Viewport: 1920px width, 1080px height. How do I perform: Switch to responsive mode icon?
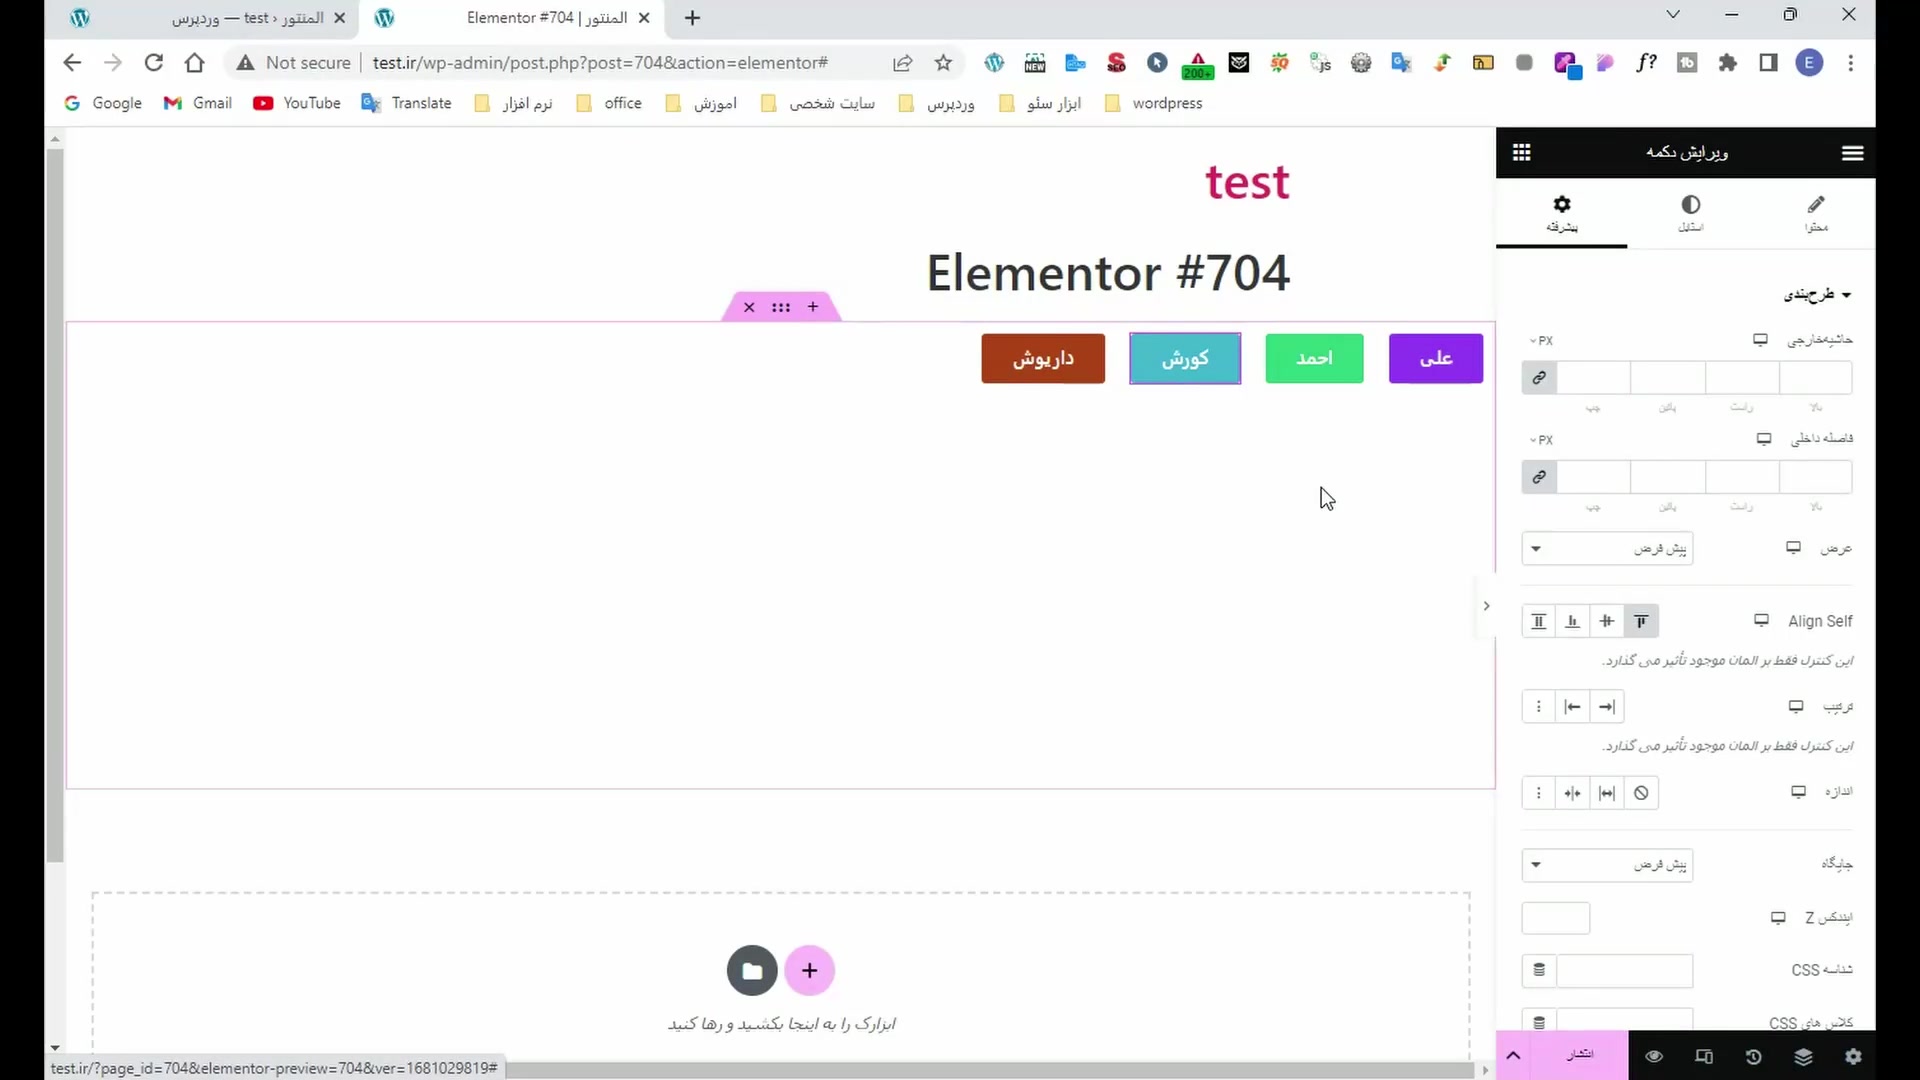coord(1704,1056)
